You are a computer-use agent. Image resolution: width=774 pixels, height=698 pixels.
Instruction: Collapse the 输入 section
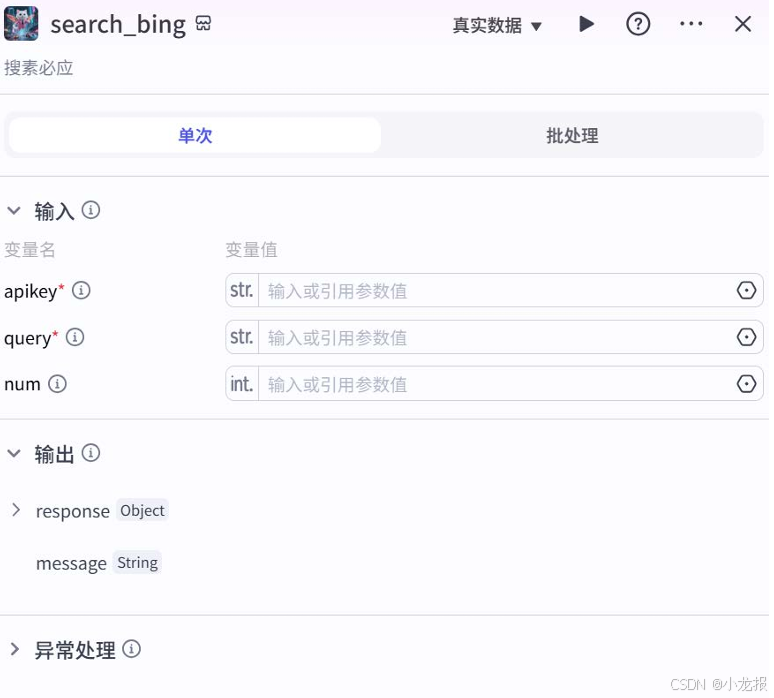(x=14, y=211)
